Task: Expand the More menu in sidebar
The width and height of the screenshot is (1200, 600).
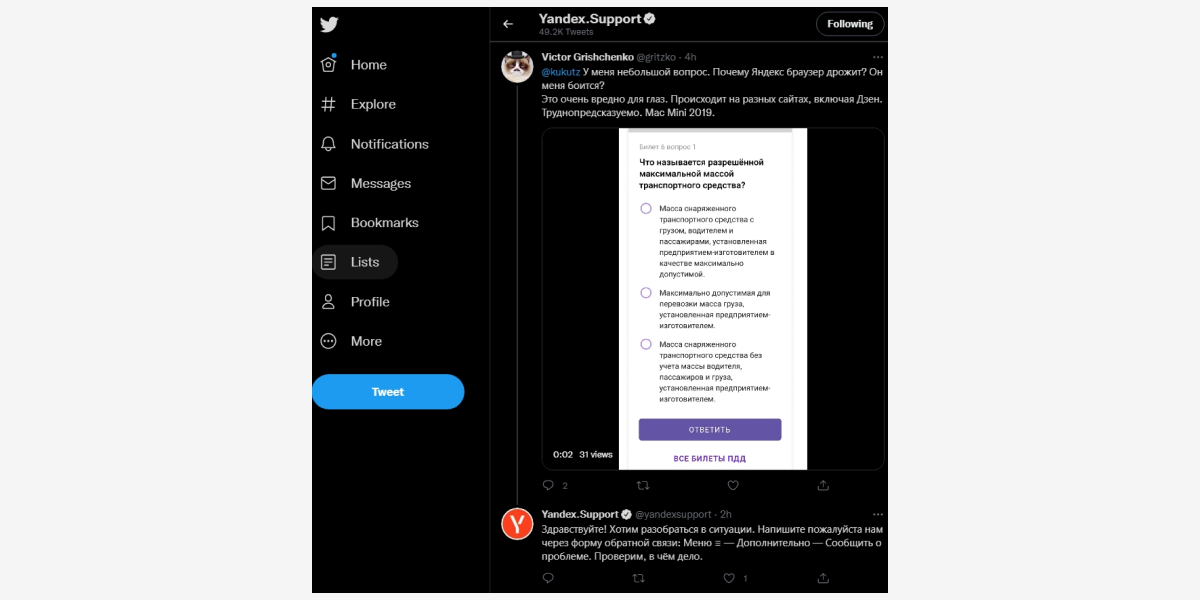Action: tap(351, 341)
